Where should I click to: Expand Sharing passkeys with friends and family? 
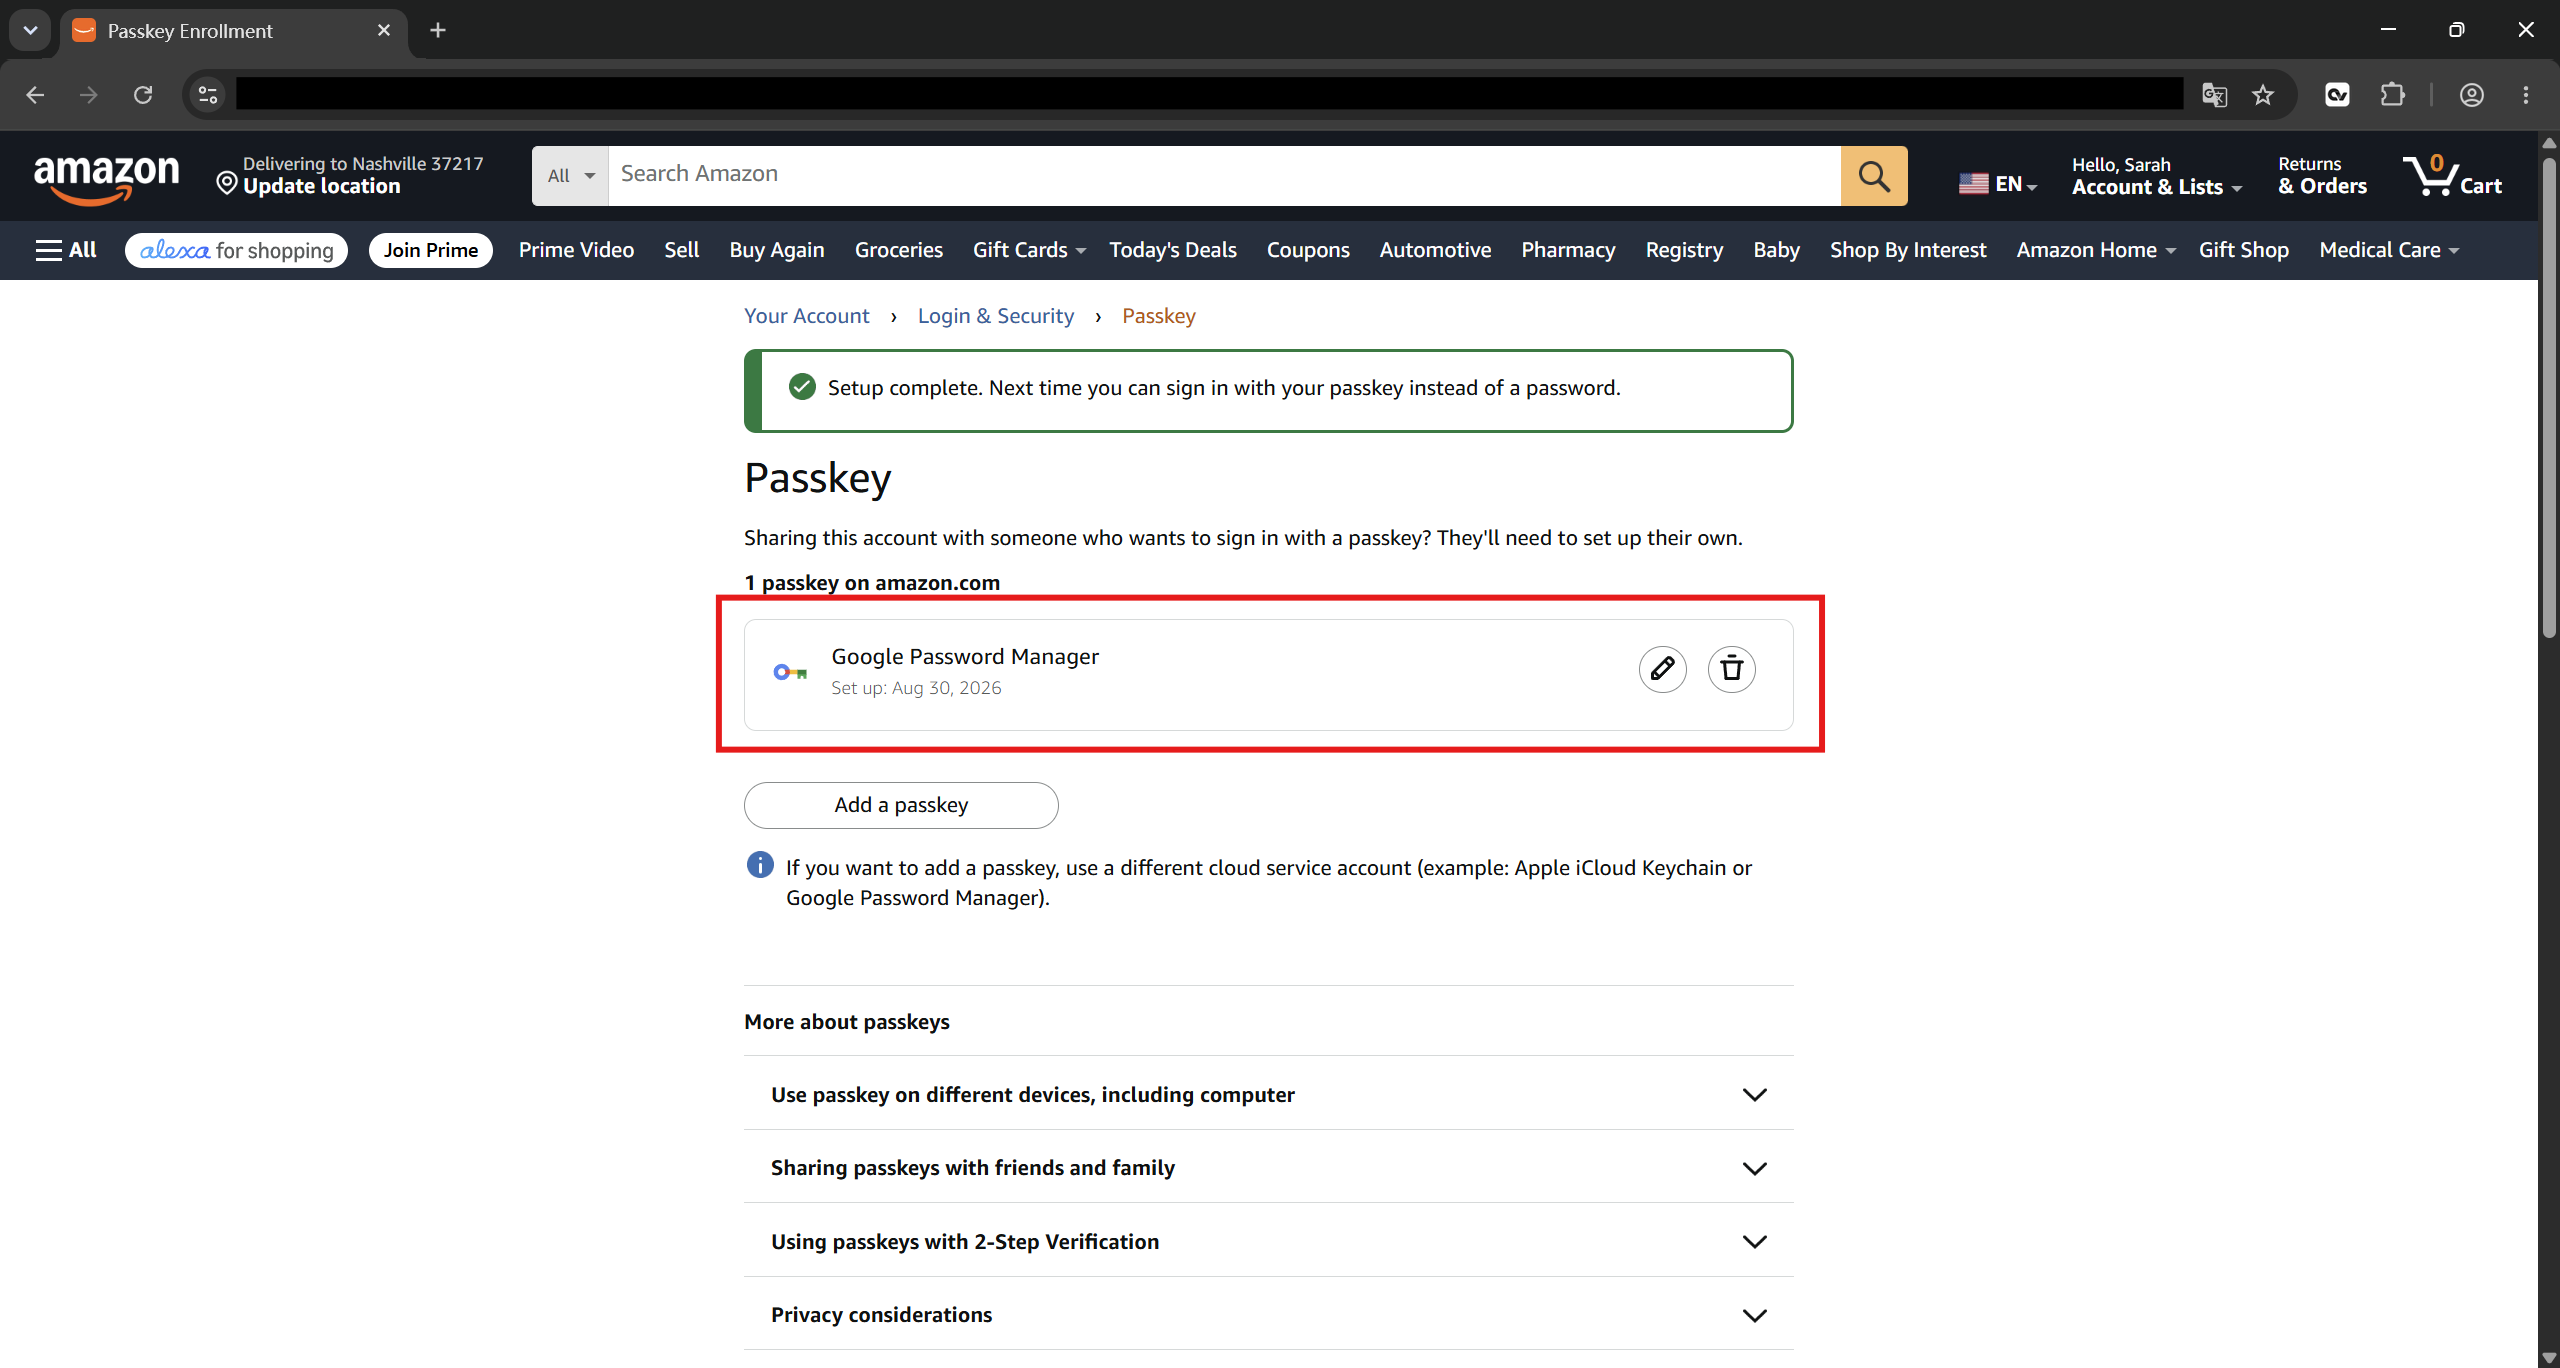click(1268, 1168)
